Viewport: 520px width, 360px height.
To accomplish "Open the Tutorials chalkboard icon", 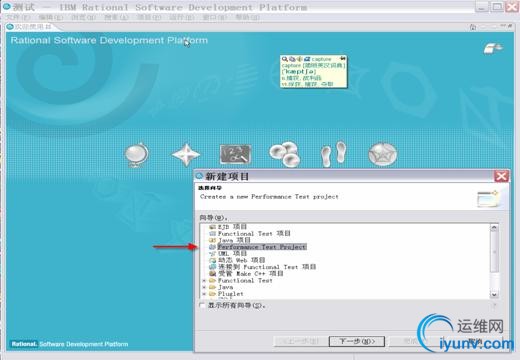I will tap(235, 155).
